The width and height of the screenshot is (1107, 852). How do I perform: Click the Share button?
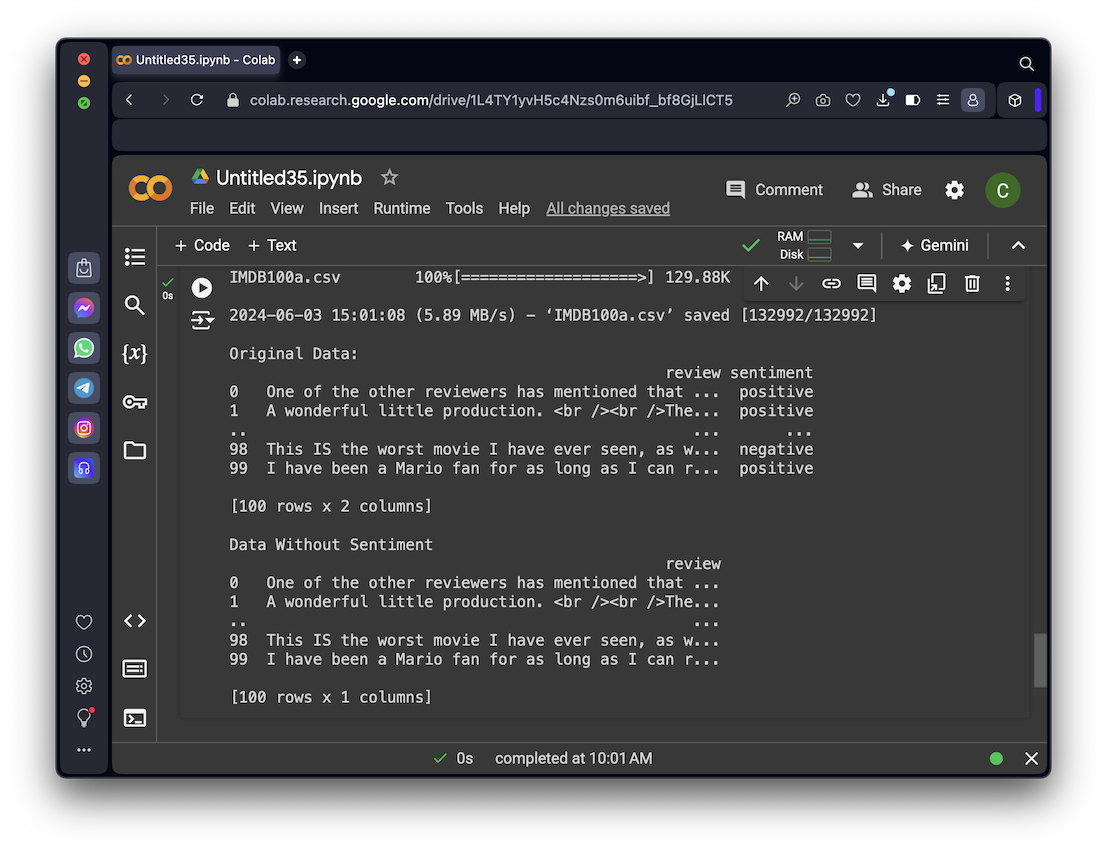click(886, 190)
